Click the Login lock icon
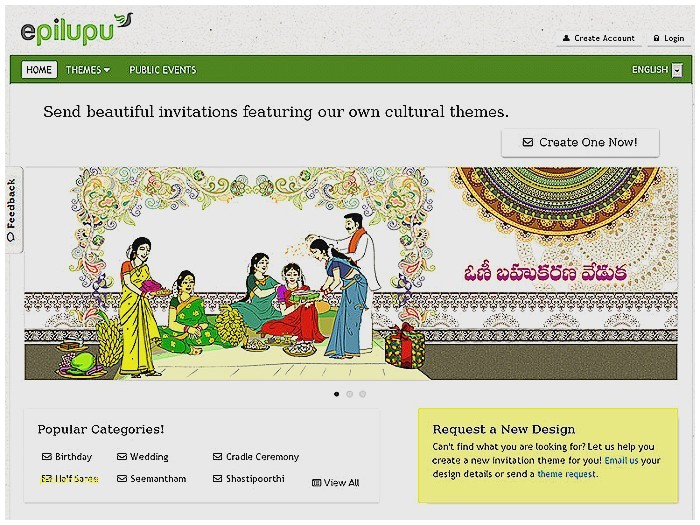The image size is (700, 525). [656, 38]
